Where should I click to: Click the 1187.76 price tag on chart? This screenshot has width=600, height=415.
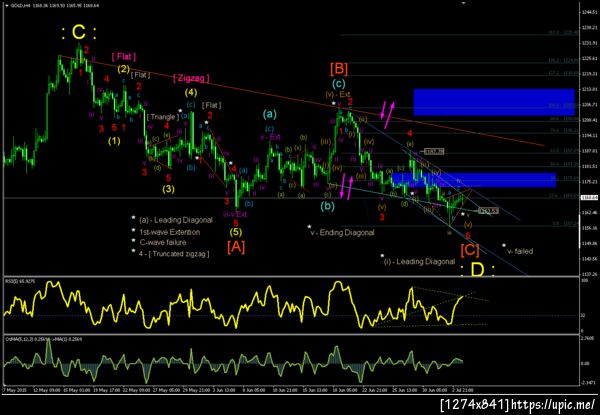point(434,152)
